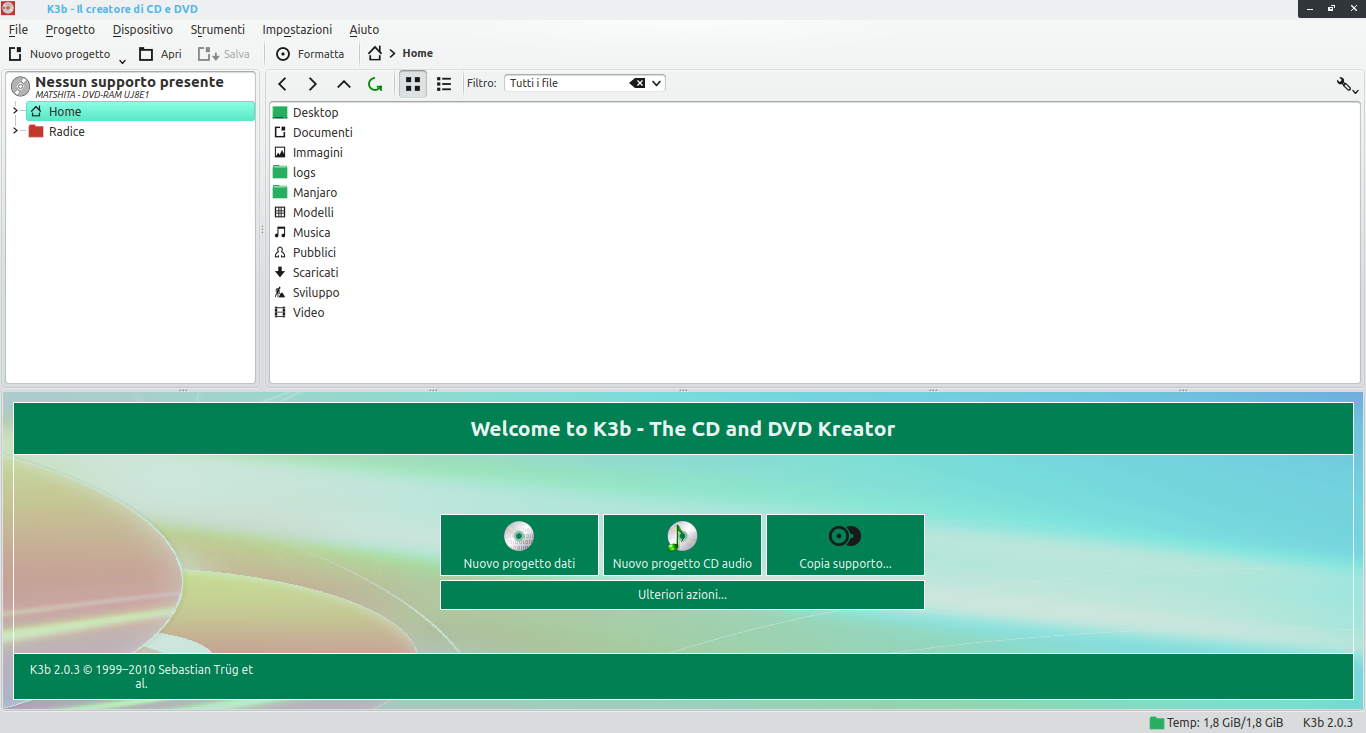This screenshot has width=1366, height=733.
Task: Click the Nessun supporto presente disc icon
Action: tap(20, 86)
